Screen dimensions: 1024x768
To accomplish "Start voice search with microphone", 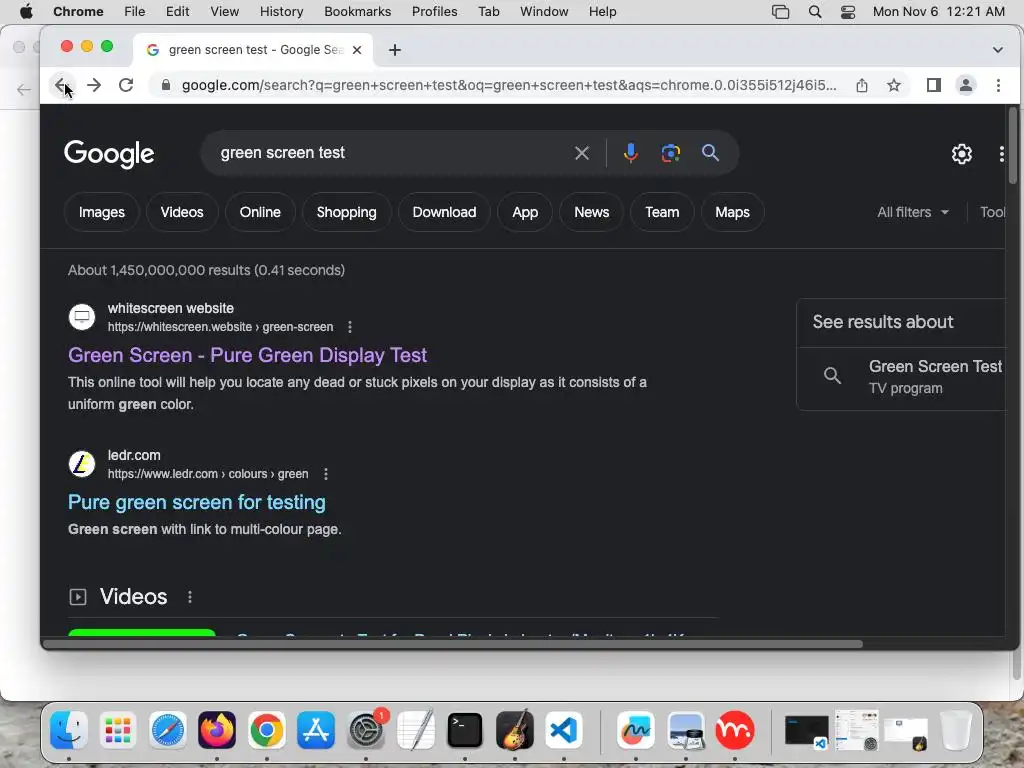I will pos(630,153).
